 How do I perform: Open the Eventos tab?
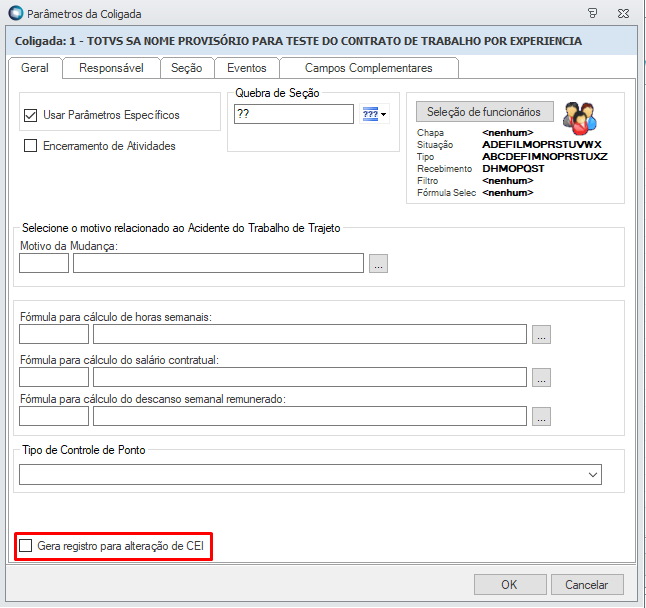(247, 68)
